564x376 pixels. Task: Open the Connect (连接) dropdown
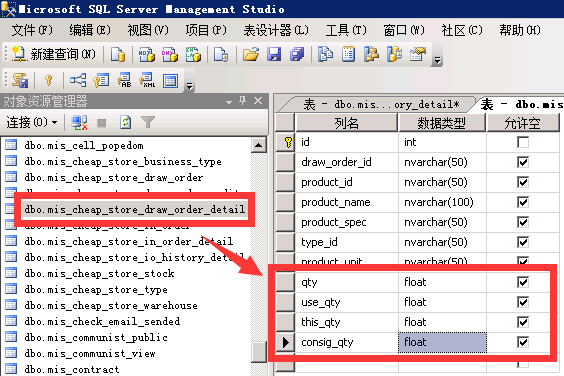pos(32,123)
